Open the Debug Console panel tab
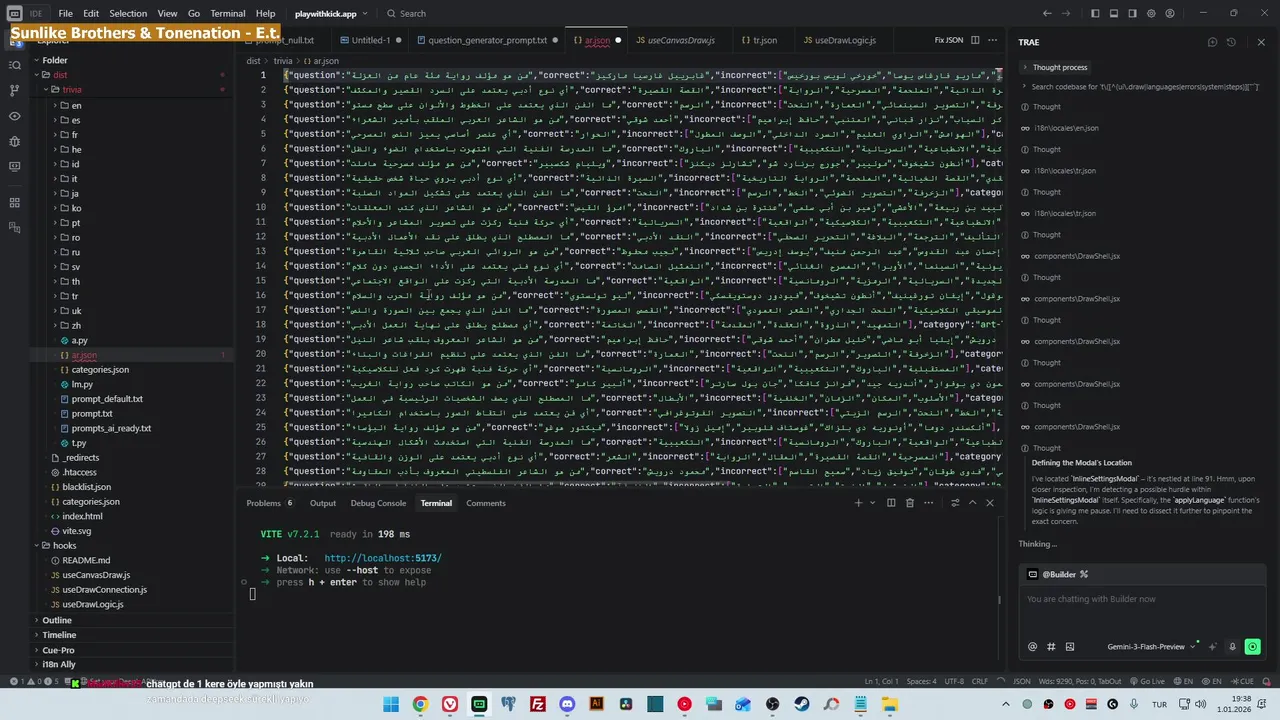The height and width of the screenshot is (720, 1280). pyautogui.click(x=378, y=503)
